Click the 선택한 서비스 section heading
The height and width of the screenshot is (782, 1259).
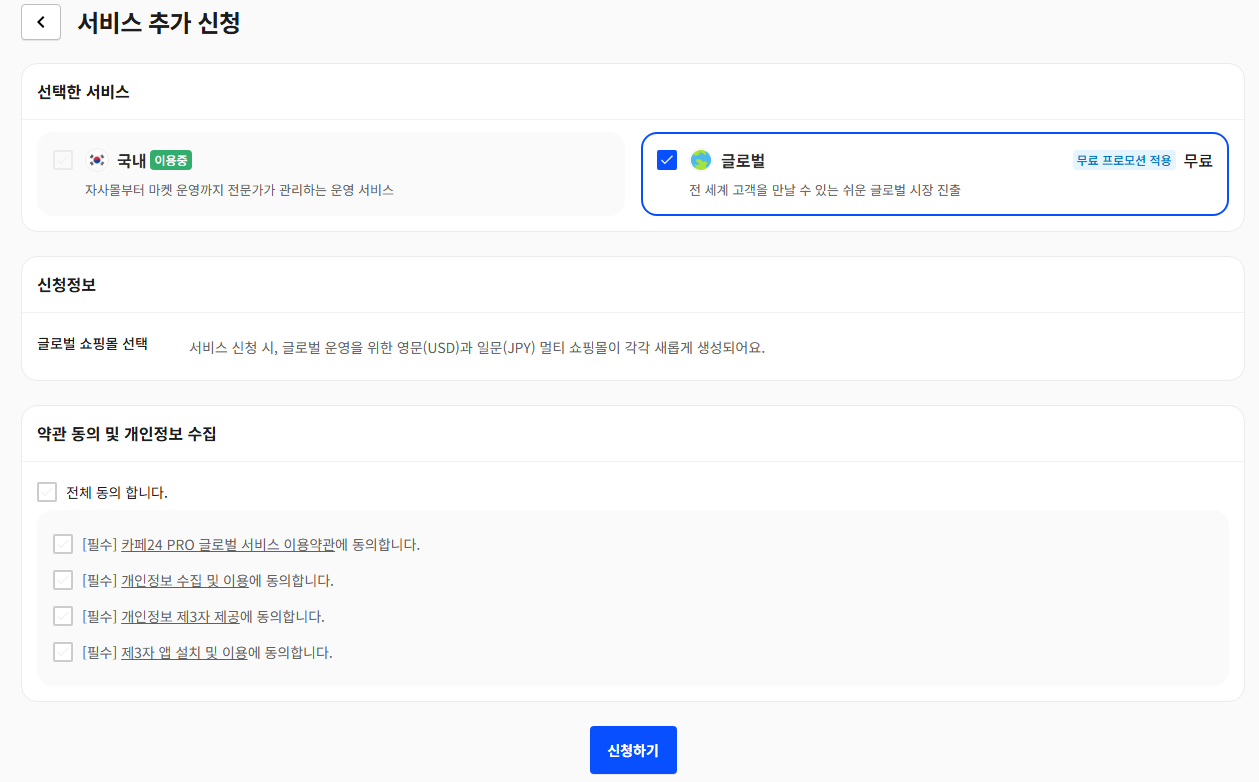click(x=84, y=92)
